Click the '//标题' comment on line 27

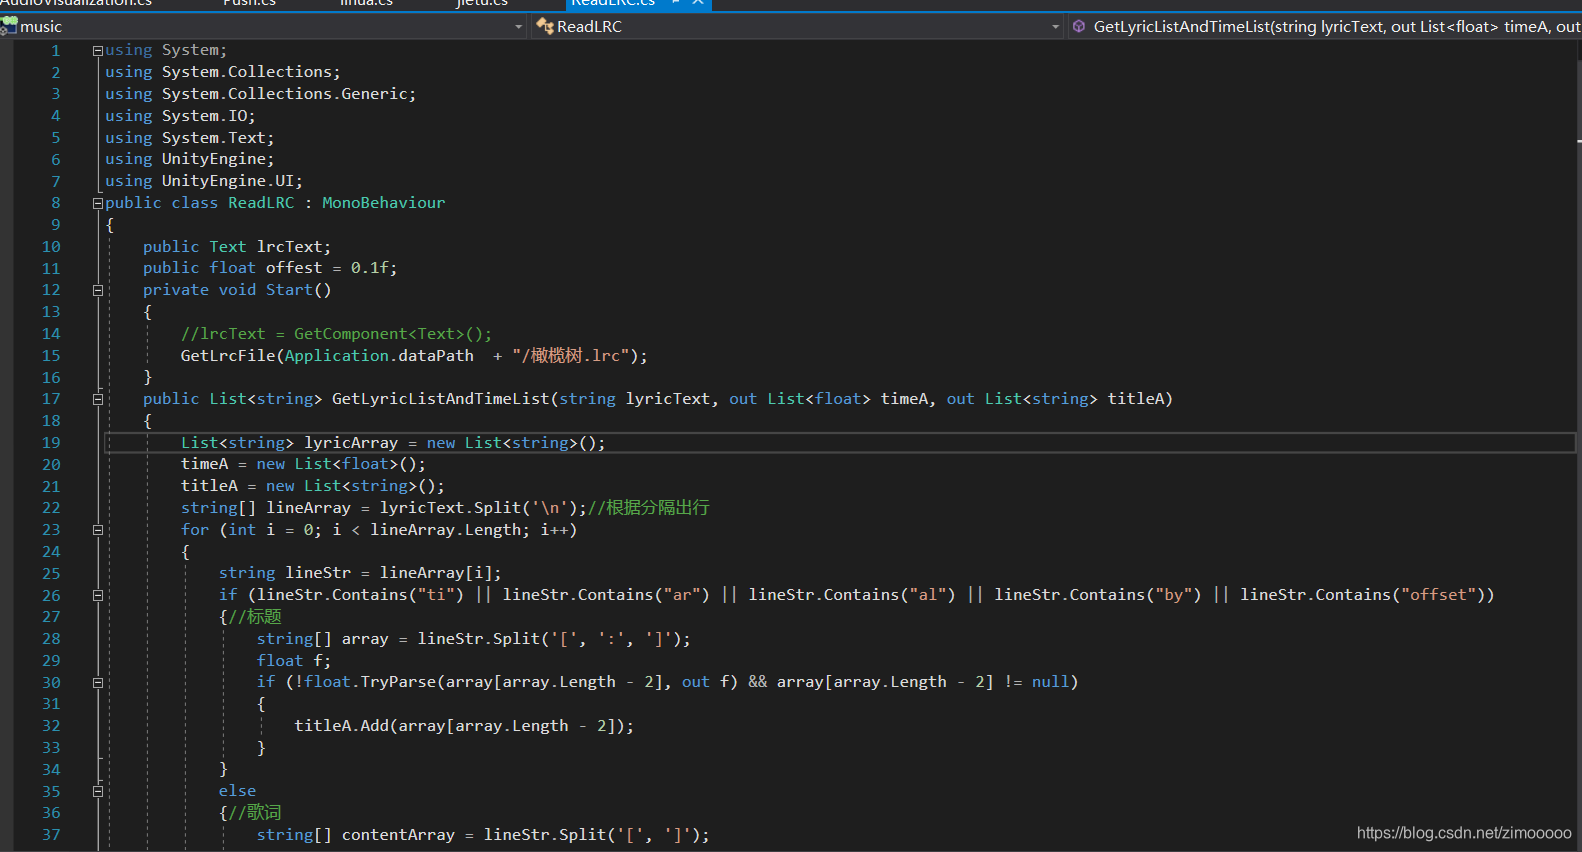click(255, 617)
